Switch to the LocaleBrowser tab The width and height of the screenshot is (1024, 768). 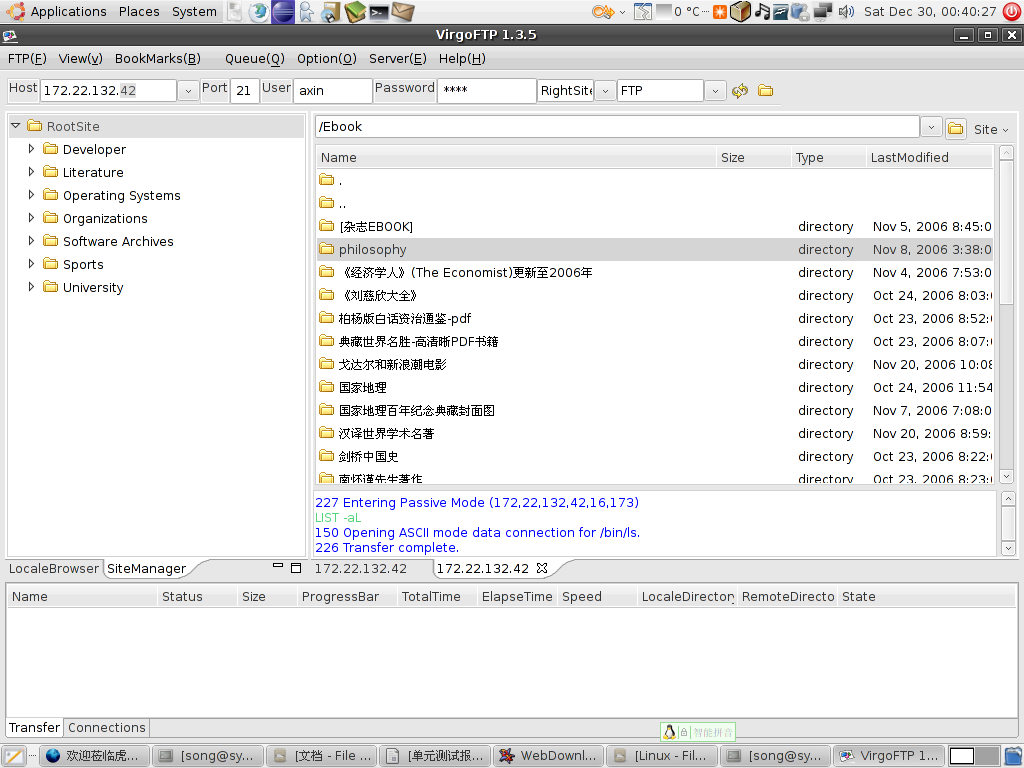(54, 569)
